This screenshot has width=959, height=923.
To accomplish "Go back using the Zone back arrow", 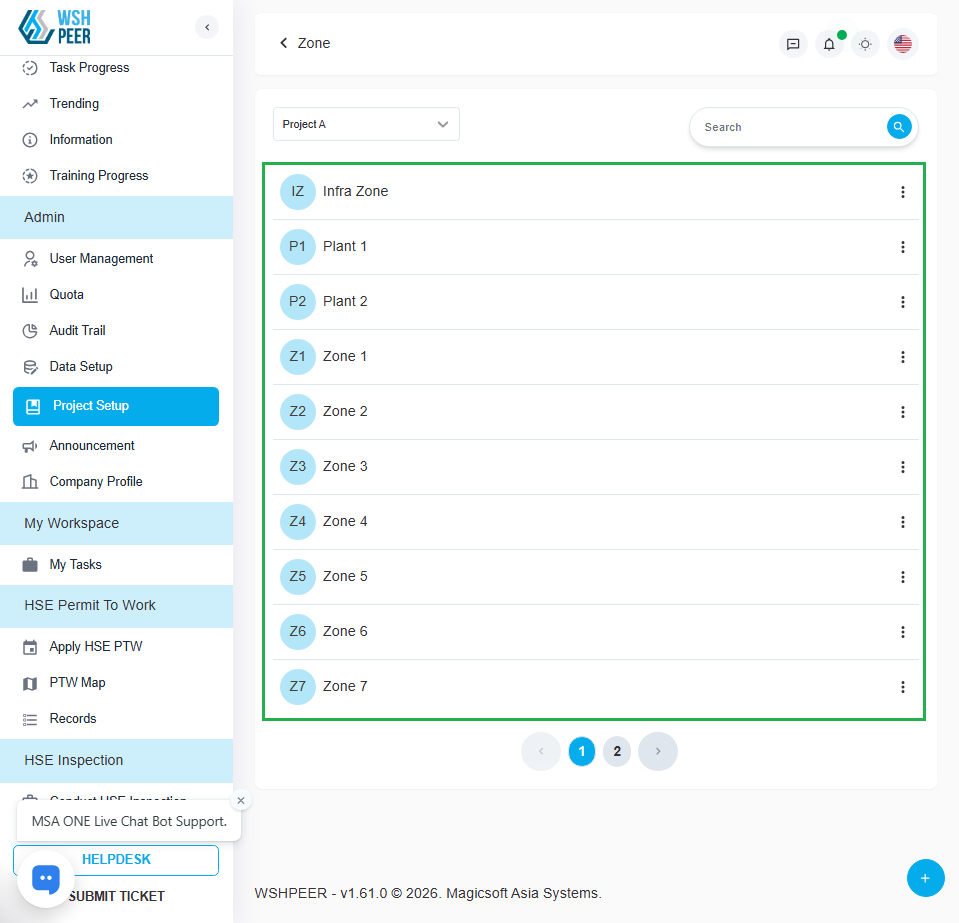I will [x=284, y=43].
